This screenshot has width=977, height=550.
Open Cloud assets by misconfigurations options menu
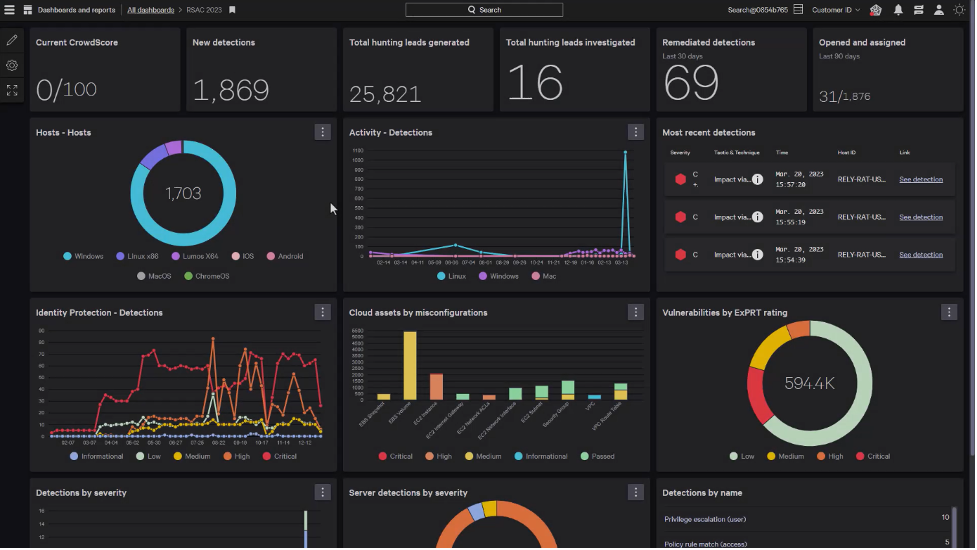(636, 312)
